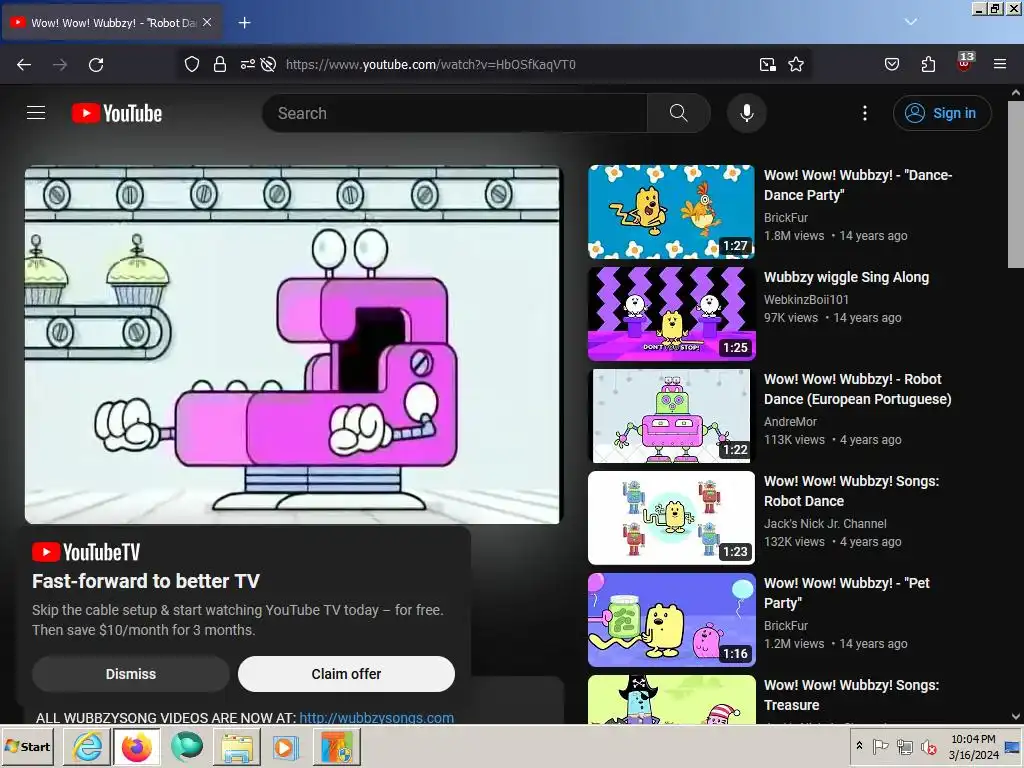Open Firefox application menu
1024x768 pixels.
pos(1000,64)
